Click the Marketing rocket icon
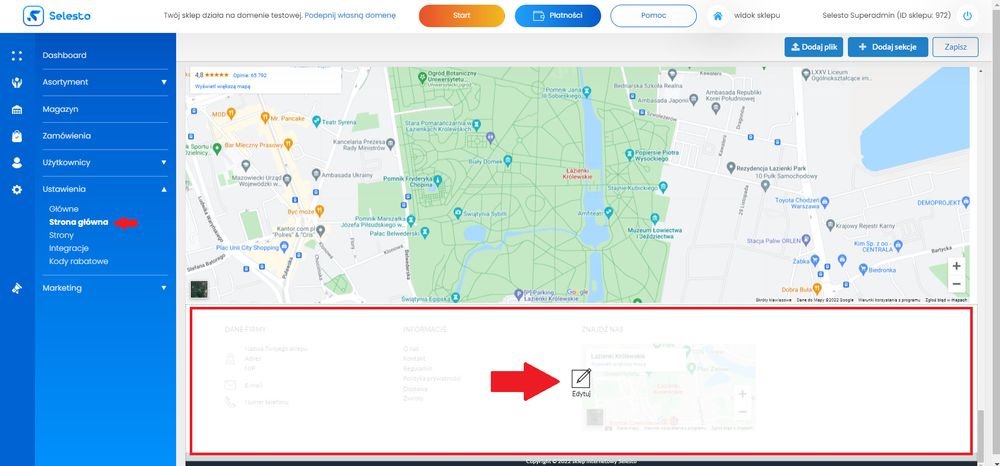The height and width of the screenshot is (466, 1000). pos(17,288)
